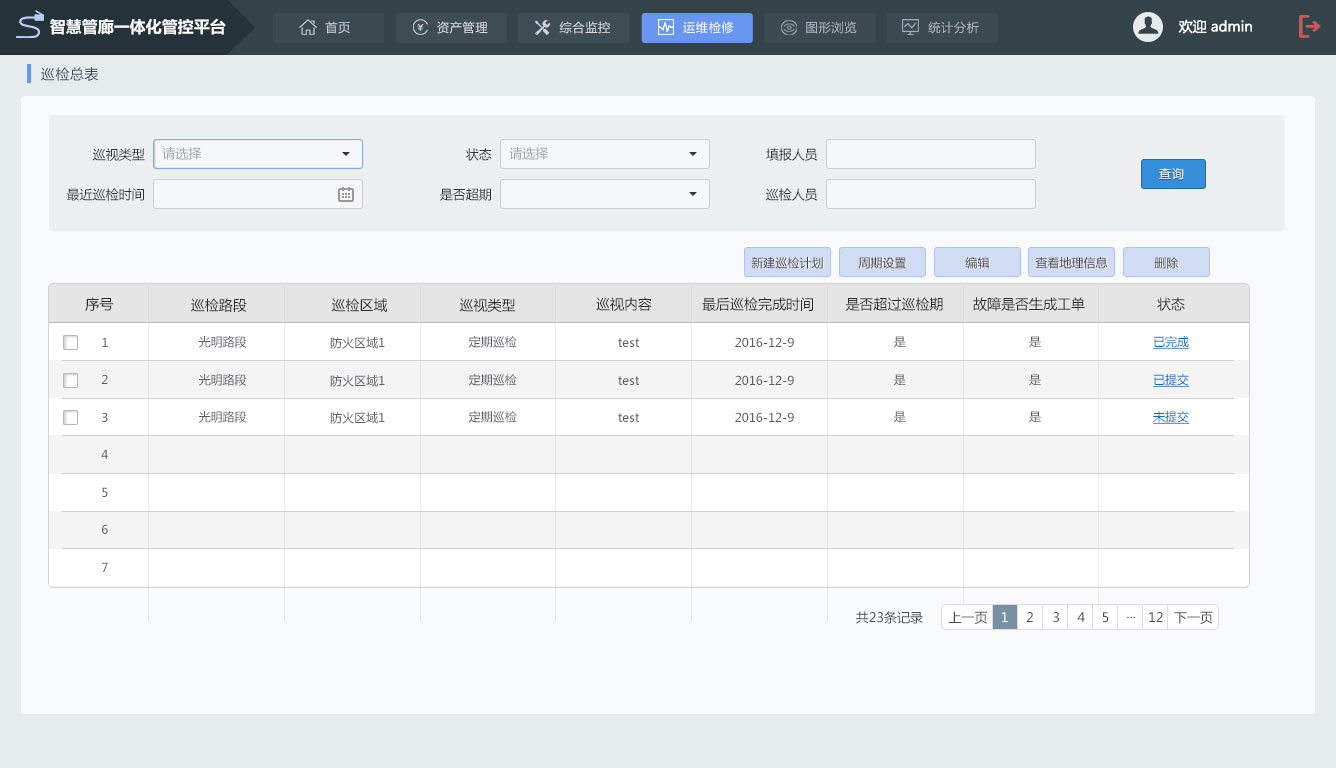Check the checkbox for row 1
Screen dimensions: 1336x768
click(71, 342)
